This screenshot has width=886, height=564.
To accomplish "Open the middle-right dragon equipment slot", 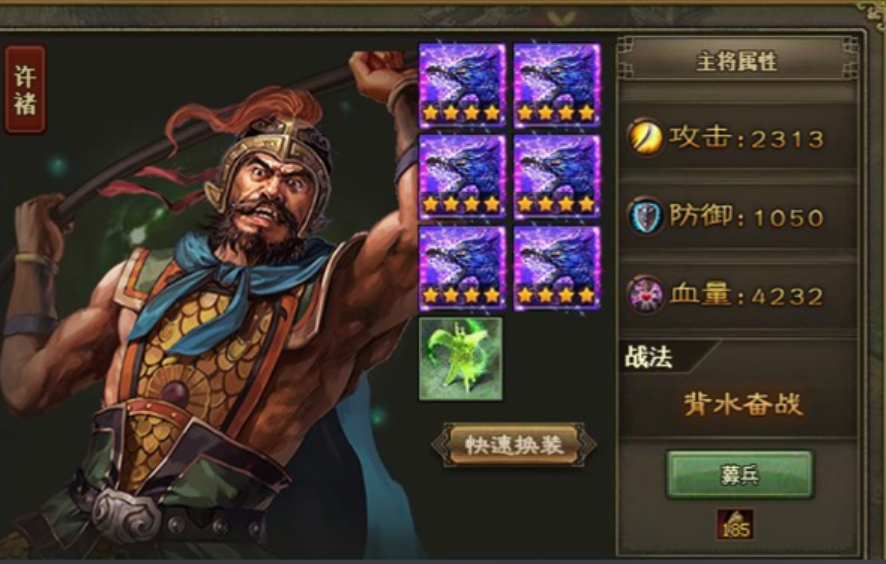I will 557,177.
